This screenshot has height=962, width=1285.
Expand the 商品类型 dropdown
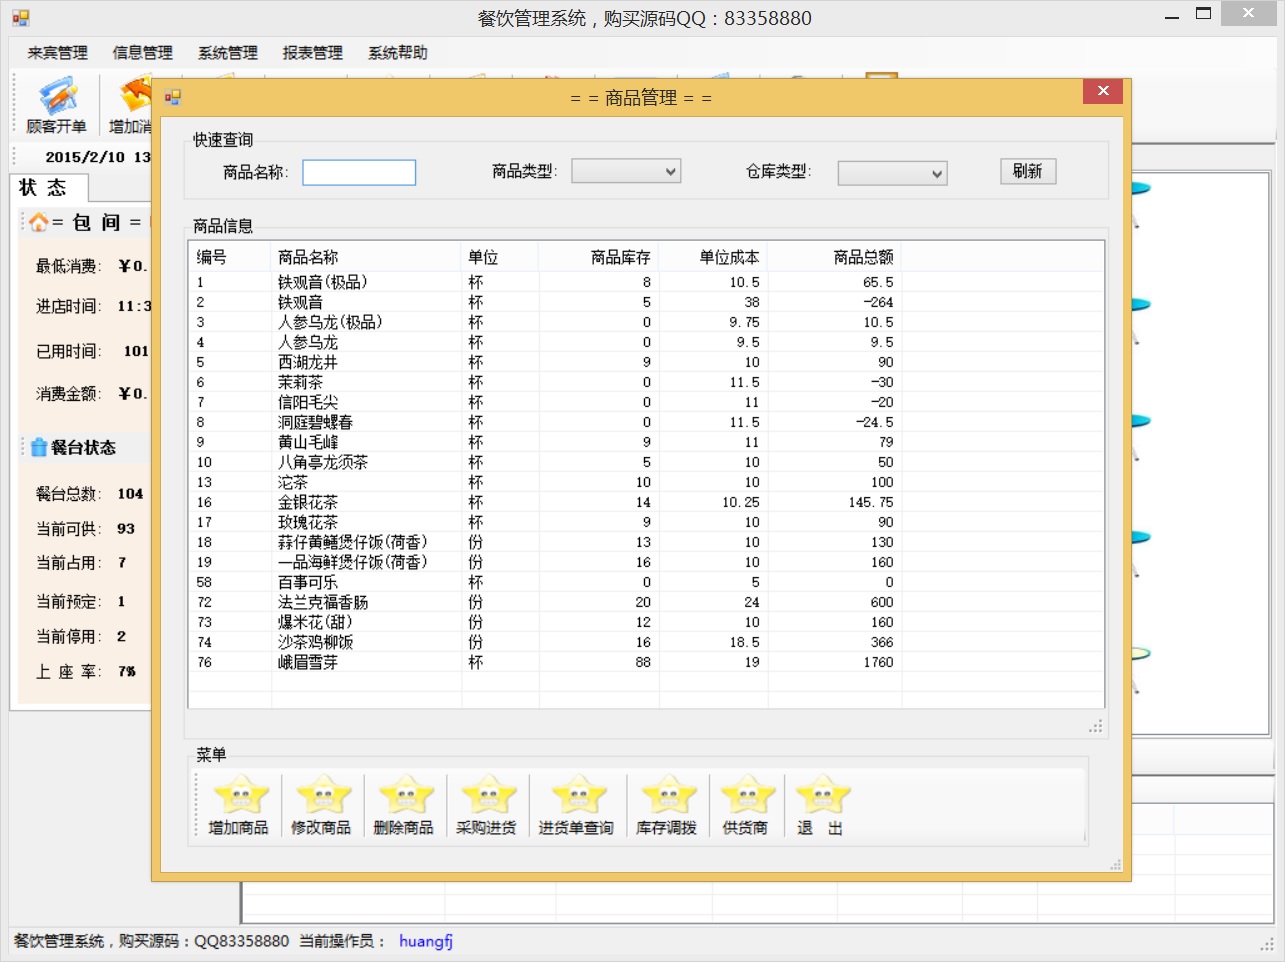pyautogui.click(x=626, y=172)
